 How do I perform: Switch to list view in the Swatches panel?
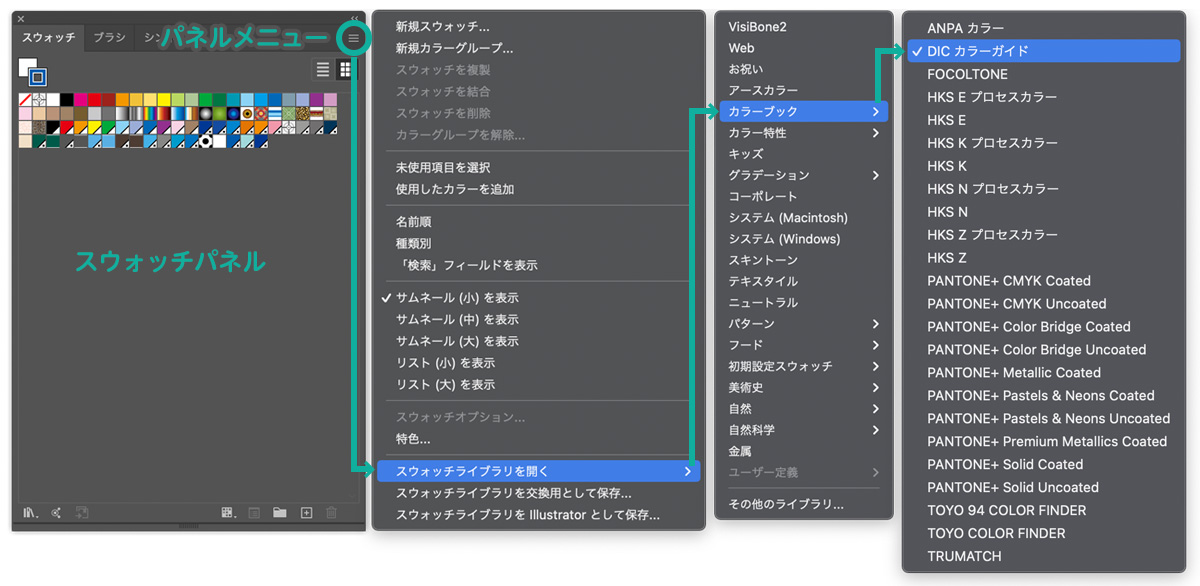coord(322,69)
